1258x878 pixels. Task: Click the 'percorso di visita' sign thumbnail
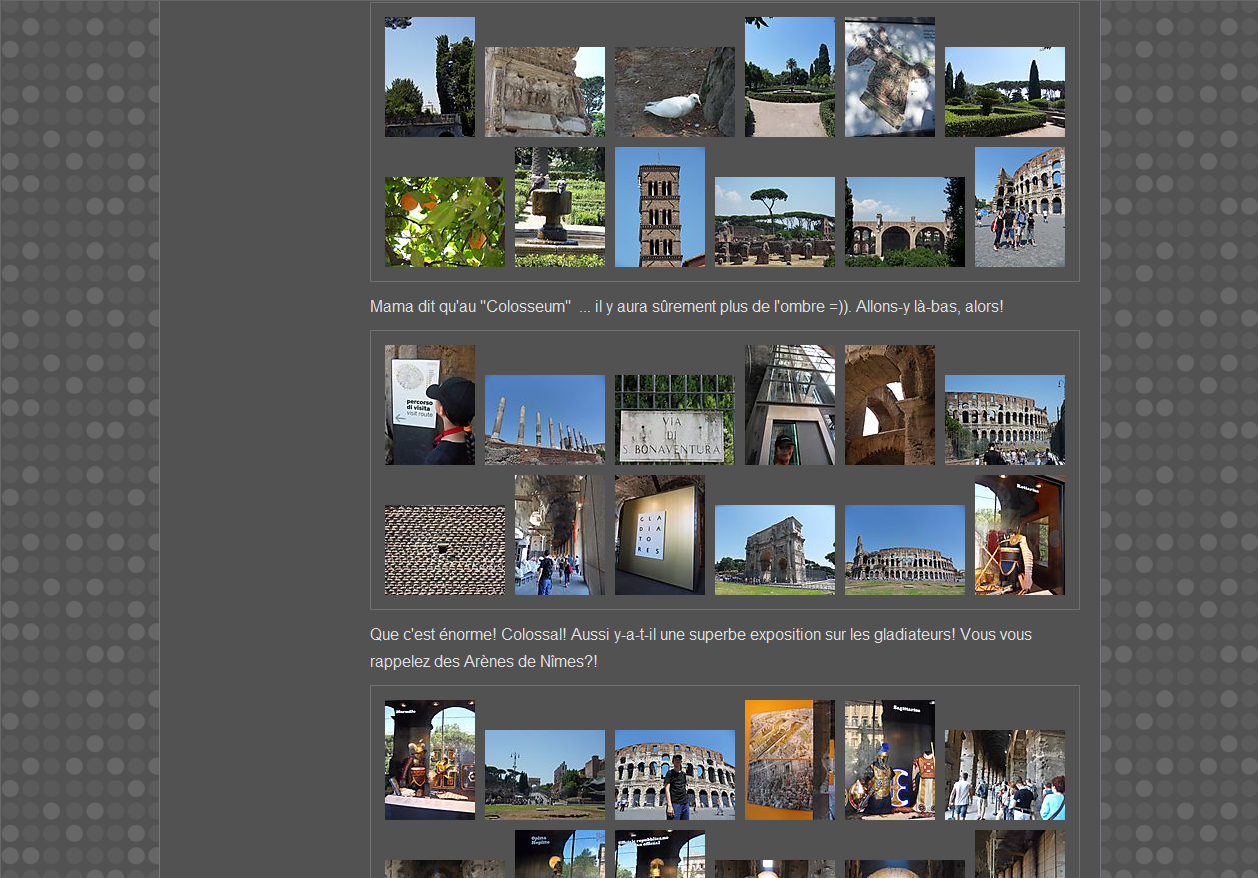click(x=429, y=405)
